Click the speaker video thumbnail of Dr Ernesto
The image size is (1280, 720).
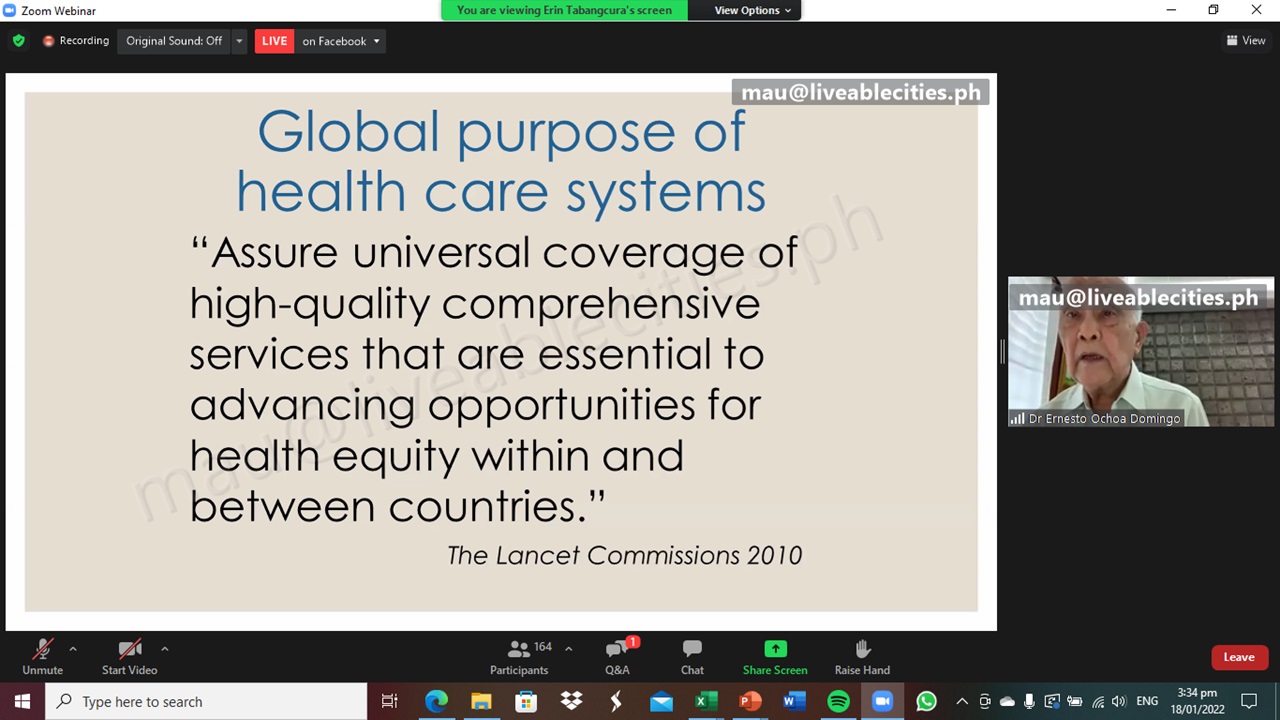coord(1141,352)
